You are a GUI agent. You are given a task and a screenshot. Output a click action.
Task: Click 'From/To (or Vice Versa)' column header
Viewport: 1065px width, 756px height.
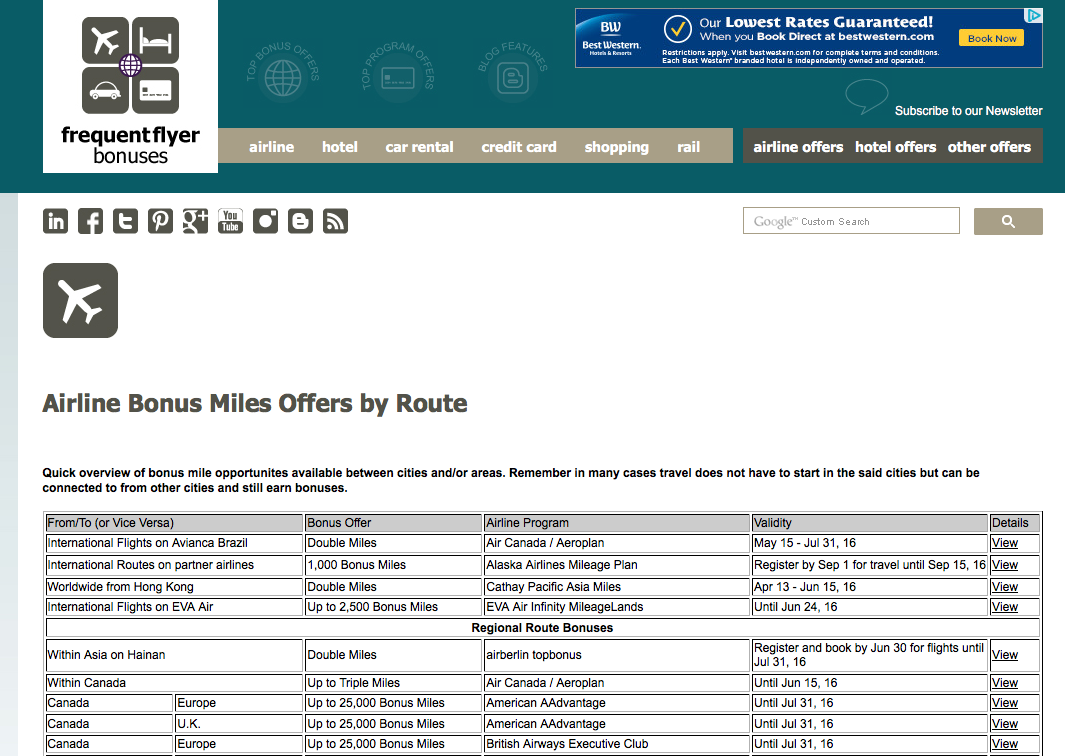tap(174, 522)
